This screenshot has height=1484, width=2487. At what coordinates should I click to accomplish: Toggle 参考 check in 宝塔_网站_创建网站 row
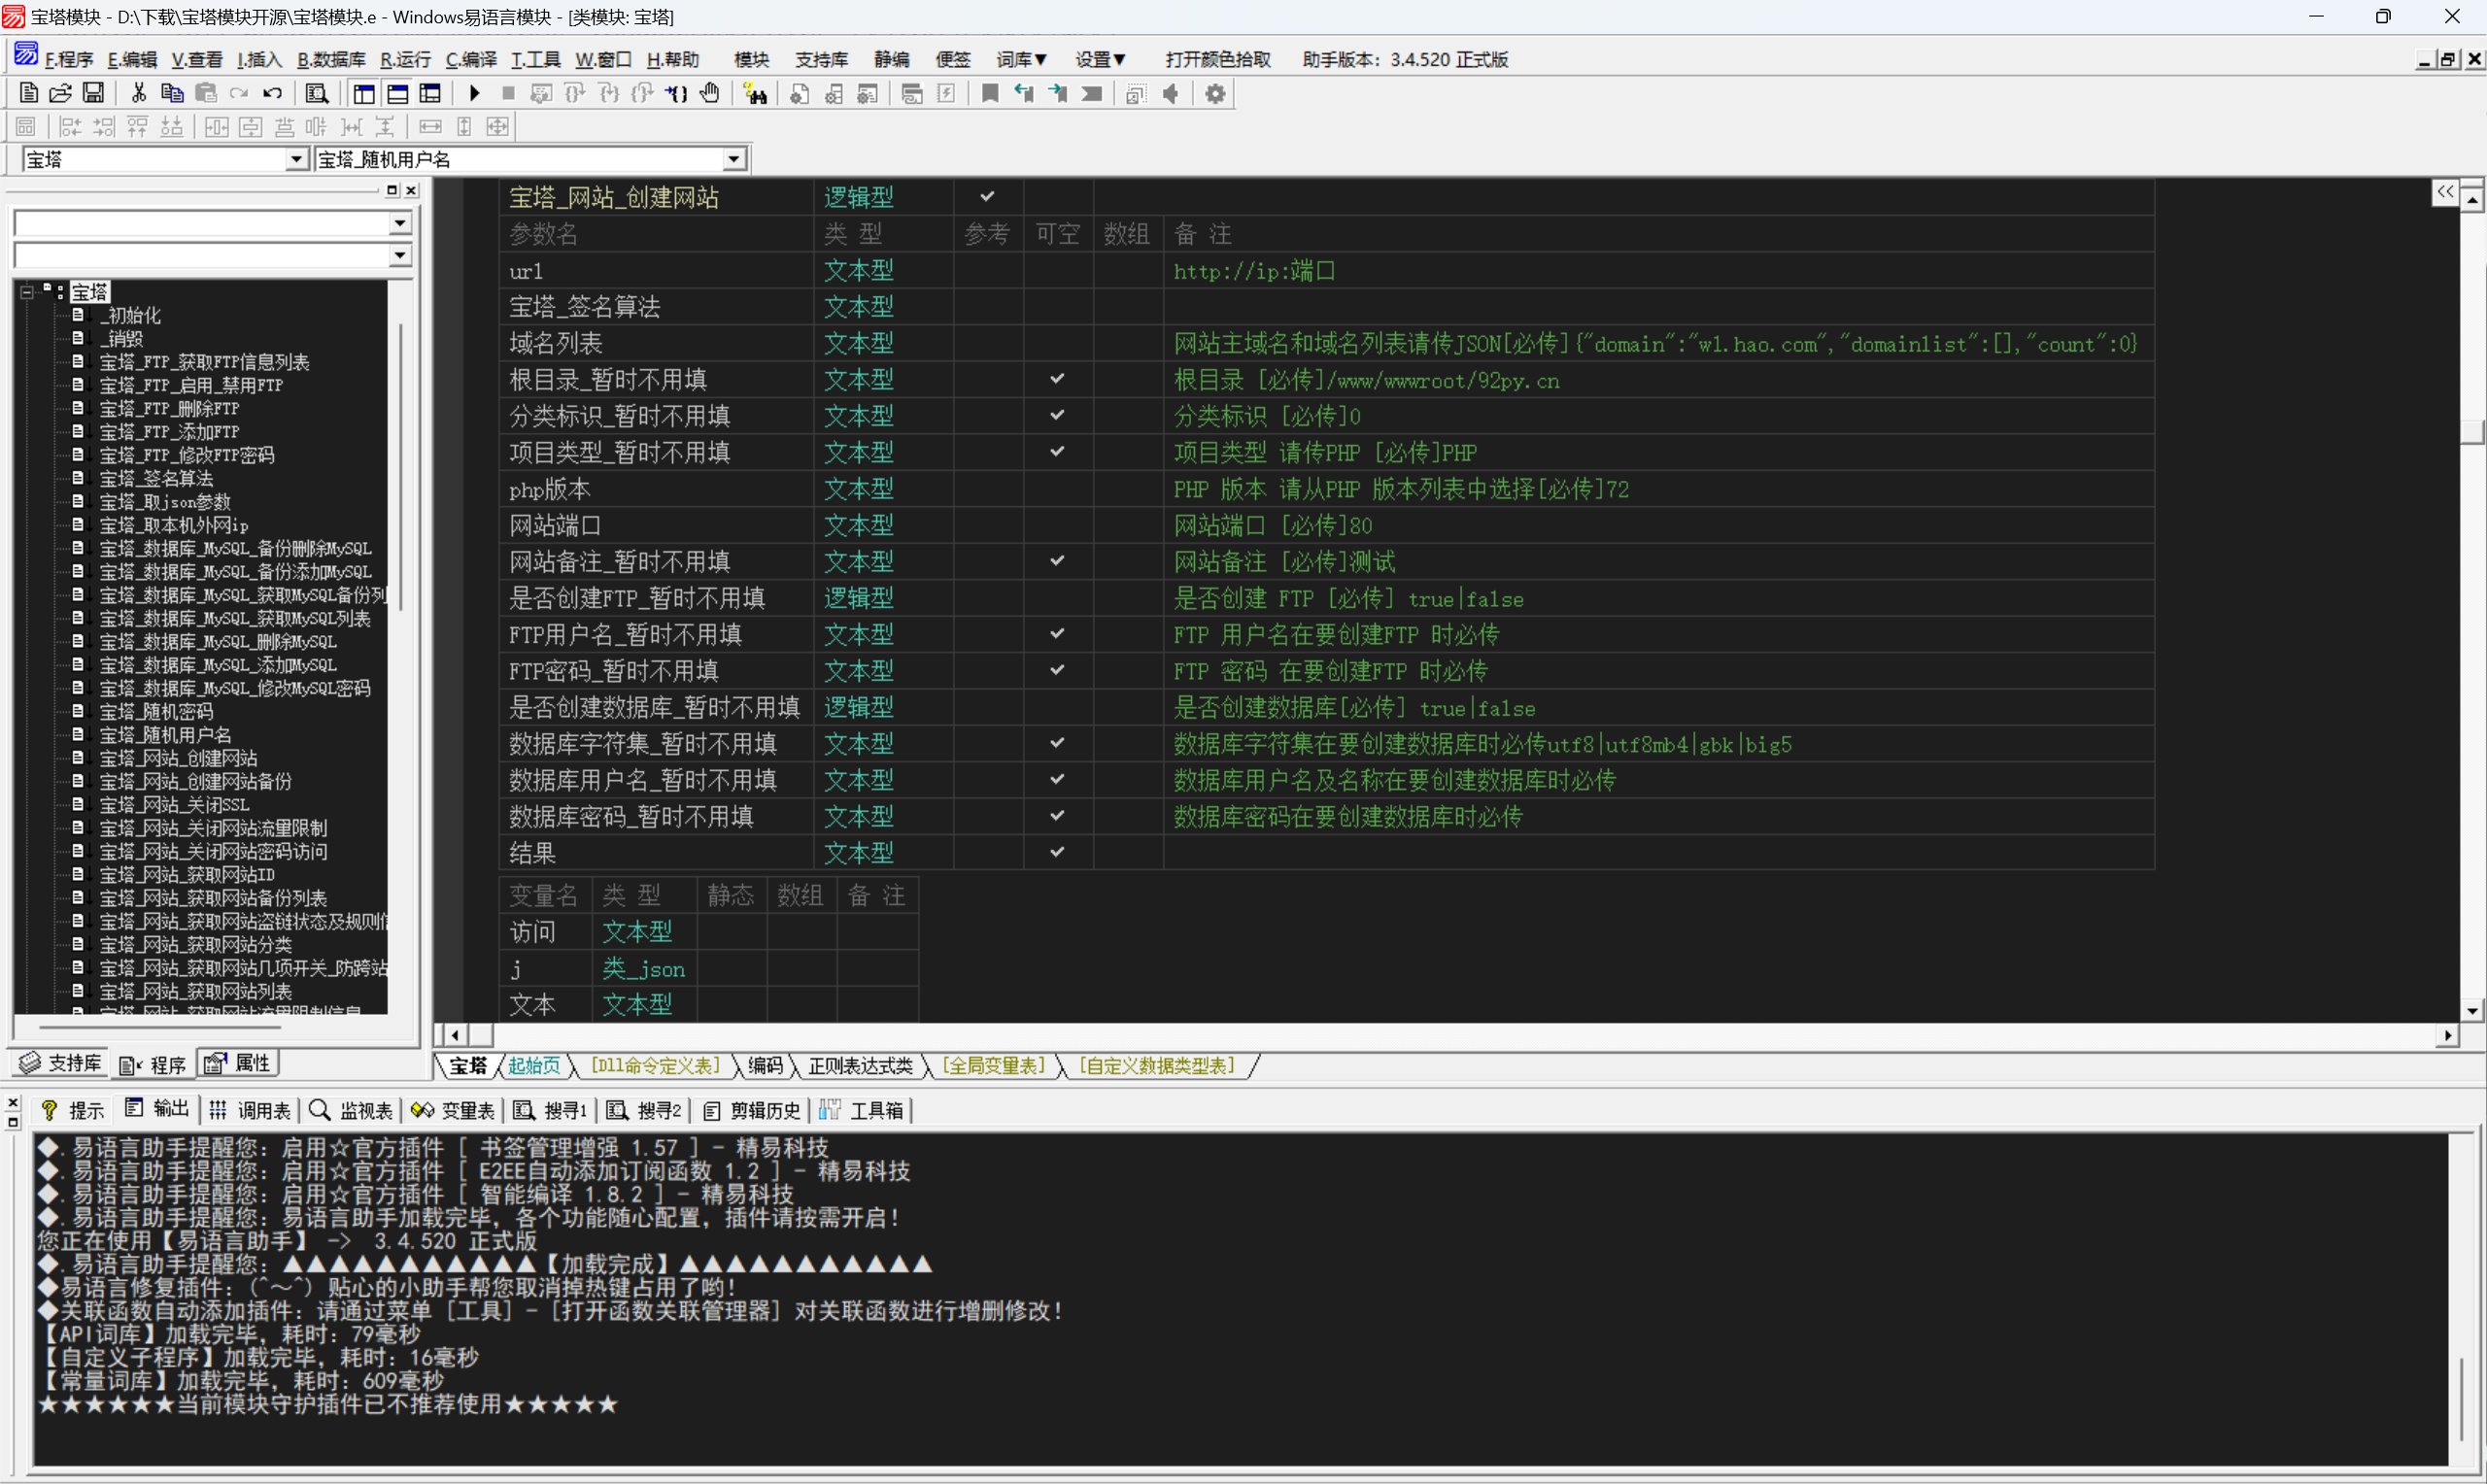tap(987, 197)
